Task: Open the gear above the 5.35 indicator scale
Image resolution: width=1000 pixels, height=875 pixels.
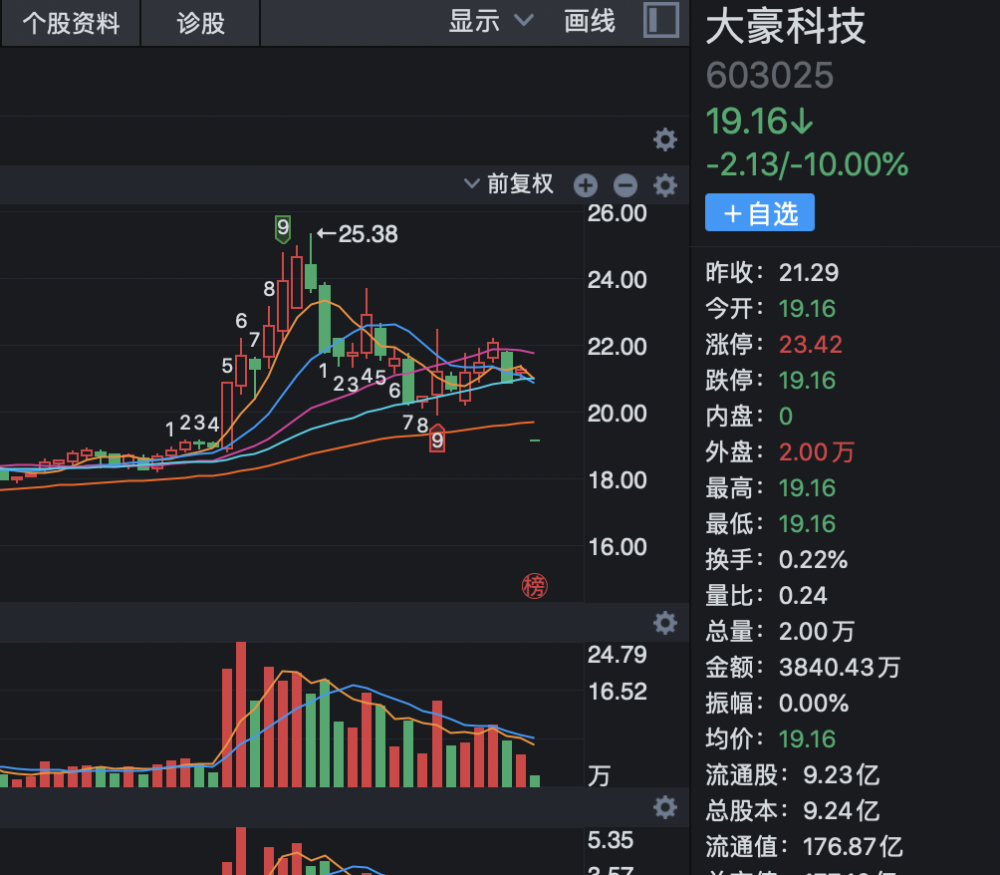Action: [x=665, y=807]
